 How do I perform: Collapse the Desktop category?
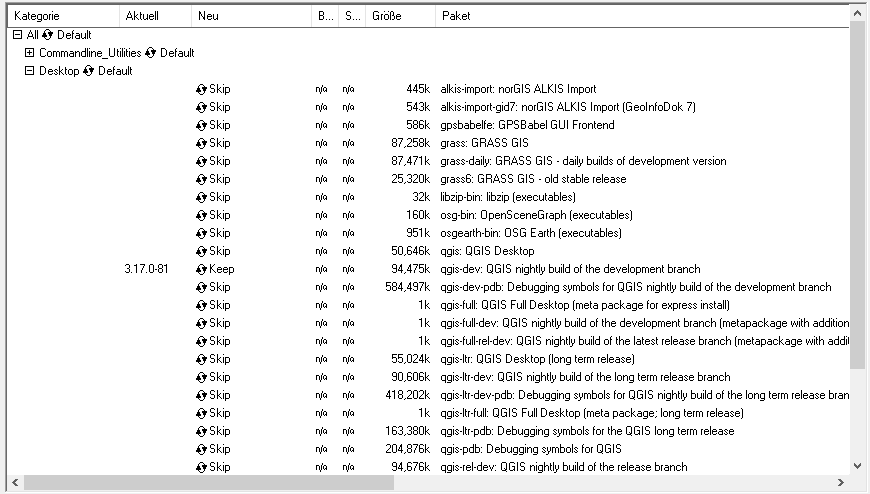29,70
